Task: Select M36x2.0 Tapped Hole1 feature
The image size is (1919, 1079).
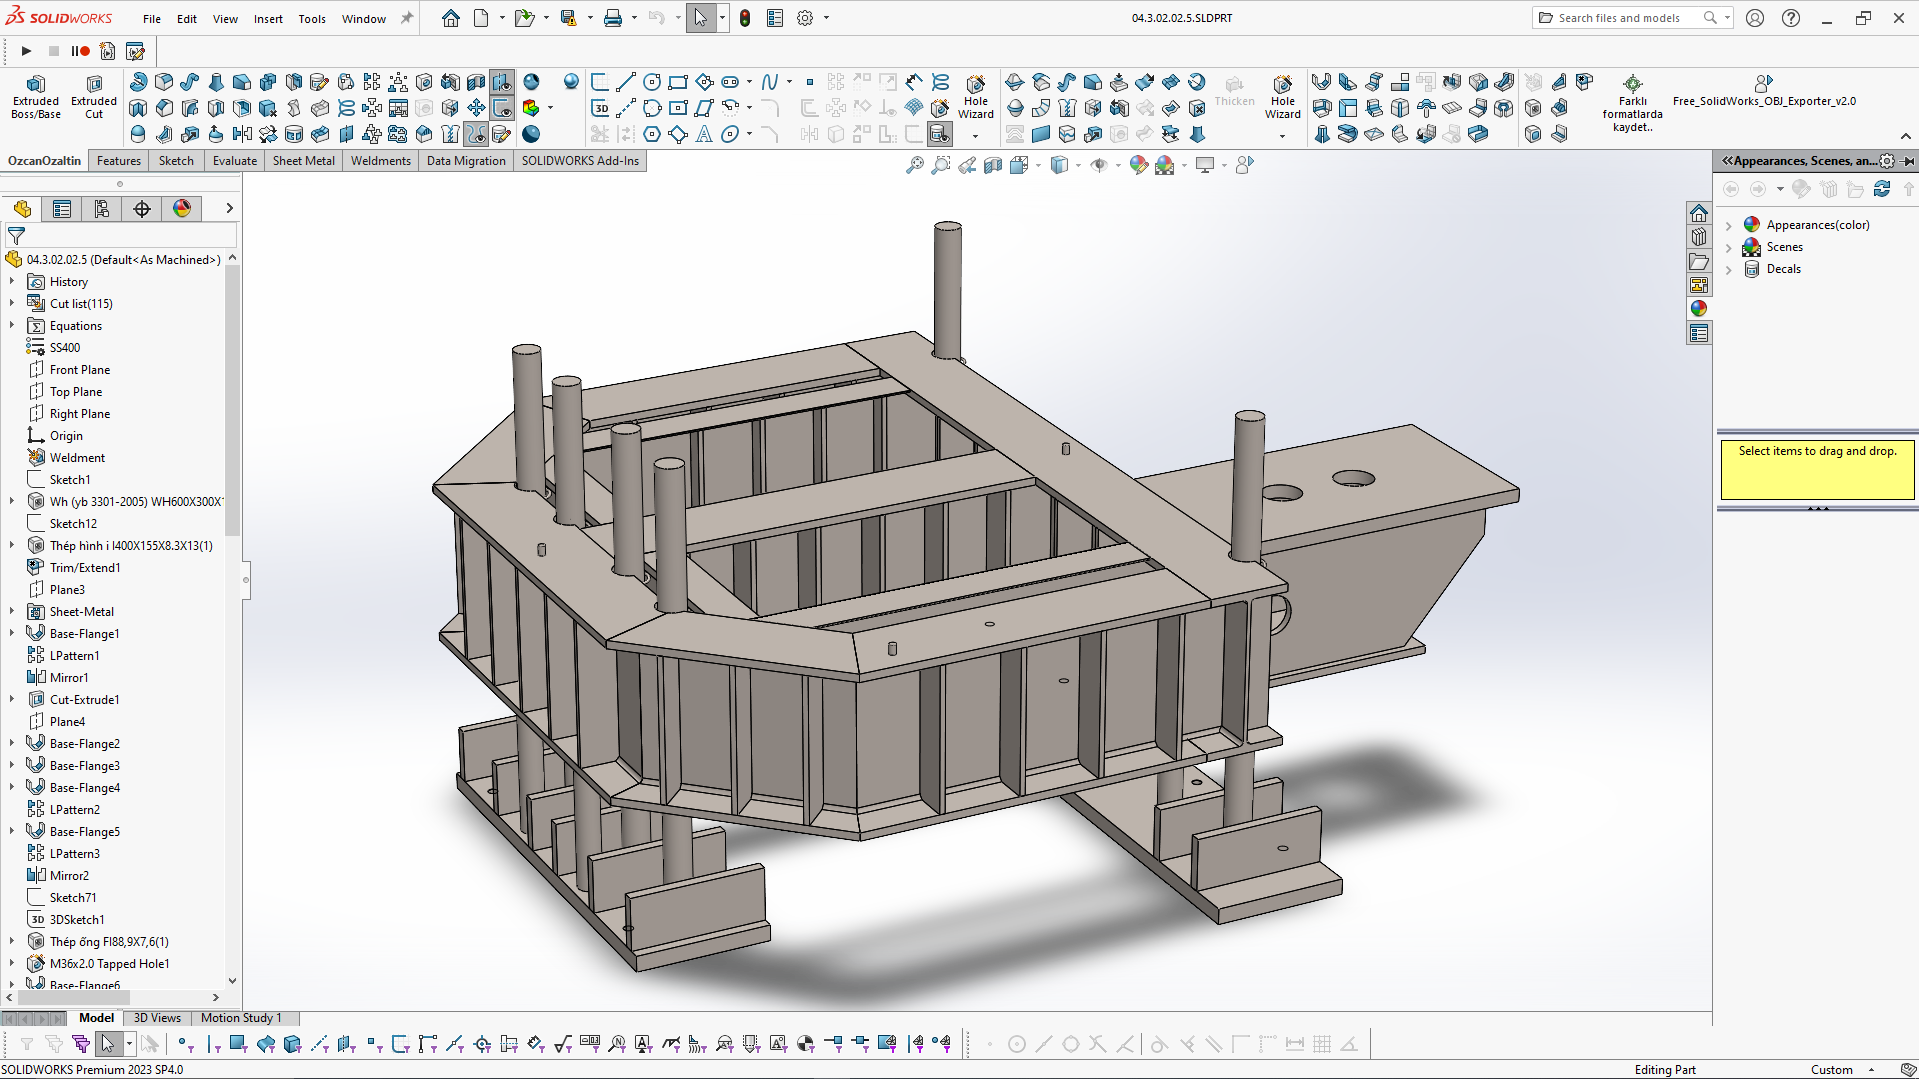Action: pyautogui.click(x=109, y=964)
